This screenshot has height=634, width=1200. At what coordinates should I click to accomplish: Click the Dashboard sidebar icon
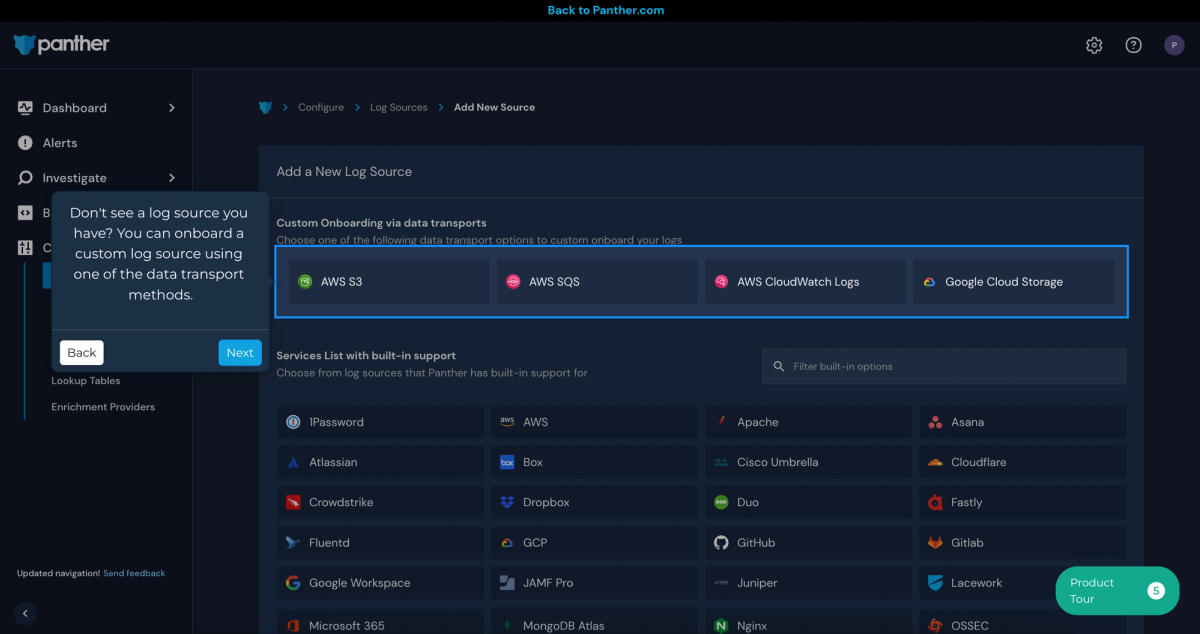coord(25,108)
